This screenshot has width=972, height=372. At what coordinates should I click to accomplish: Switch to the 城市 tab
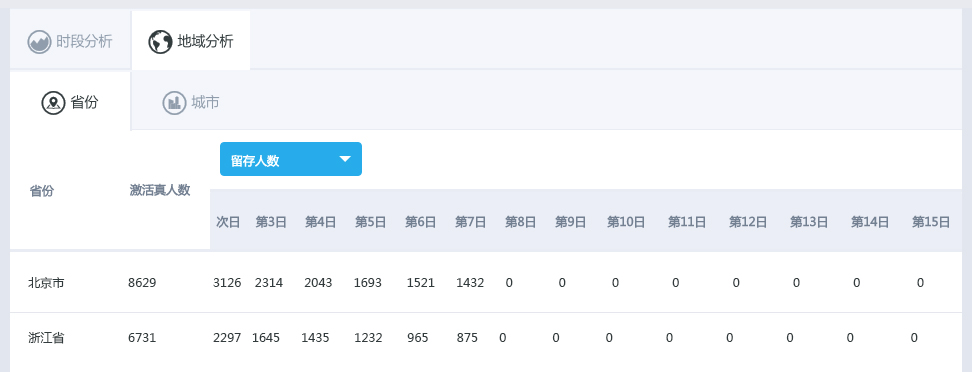coord(191,102)
